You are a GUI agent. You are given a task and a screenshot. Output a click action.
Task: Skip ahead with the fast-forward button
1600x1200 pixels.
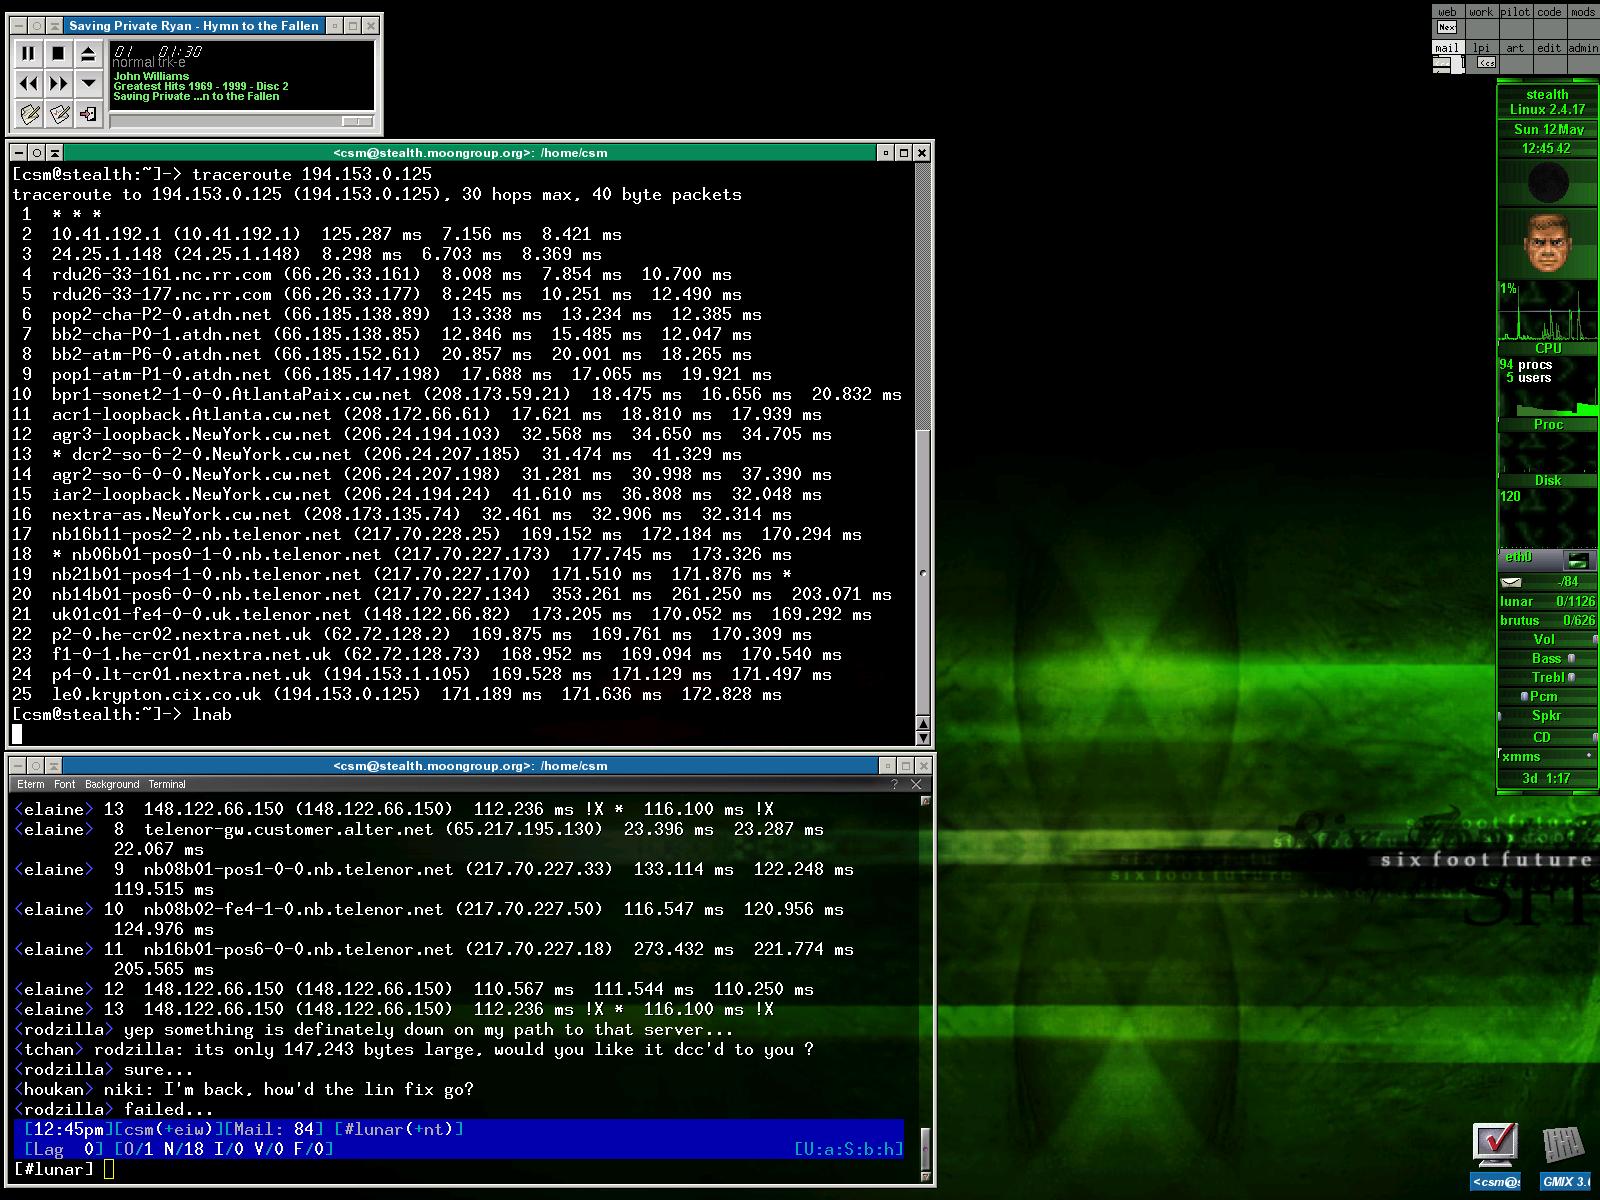click(58, 84)
